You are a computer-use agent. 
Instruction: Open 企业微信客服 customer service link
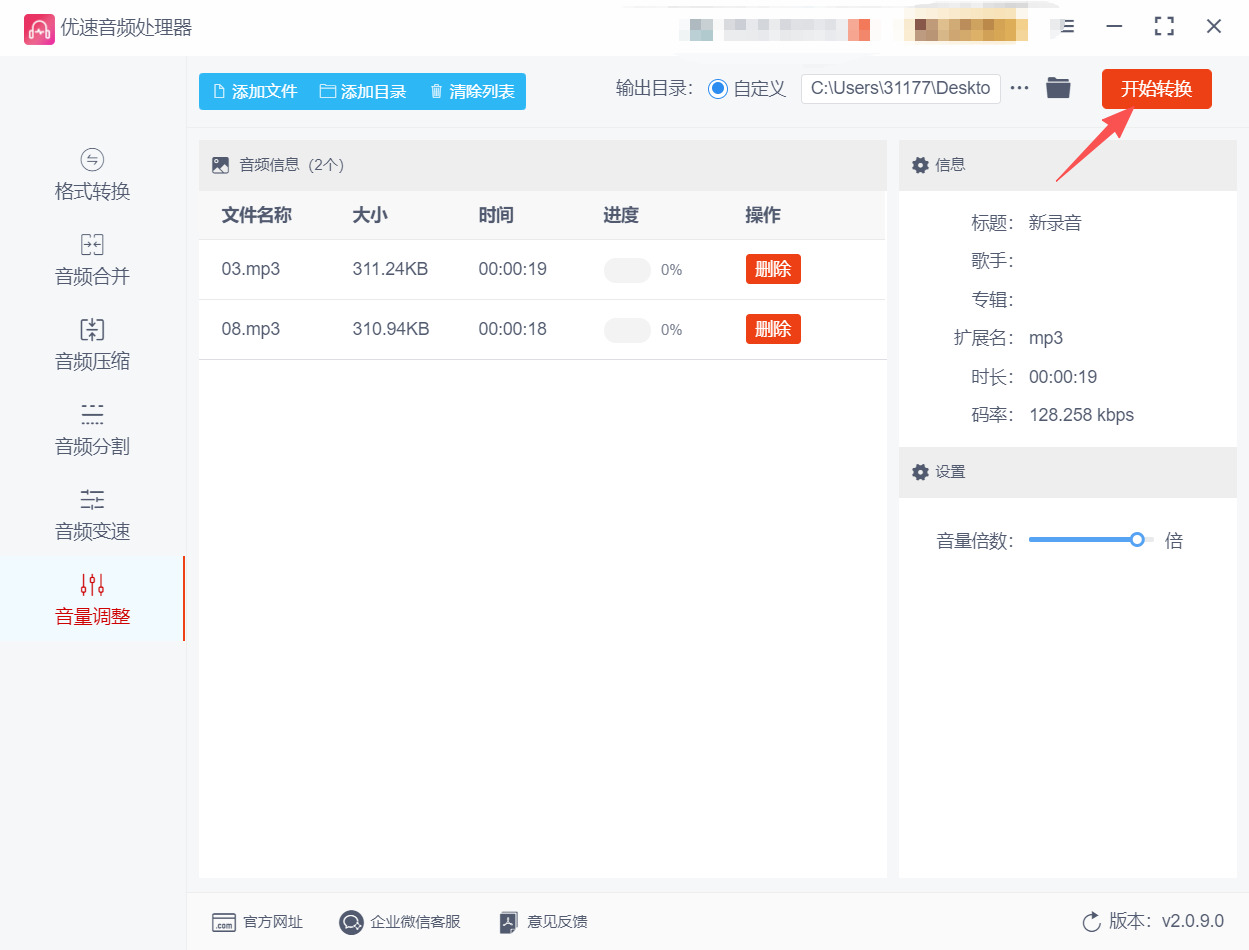[400, 922]
